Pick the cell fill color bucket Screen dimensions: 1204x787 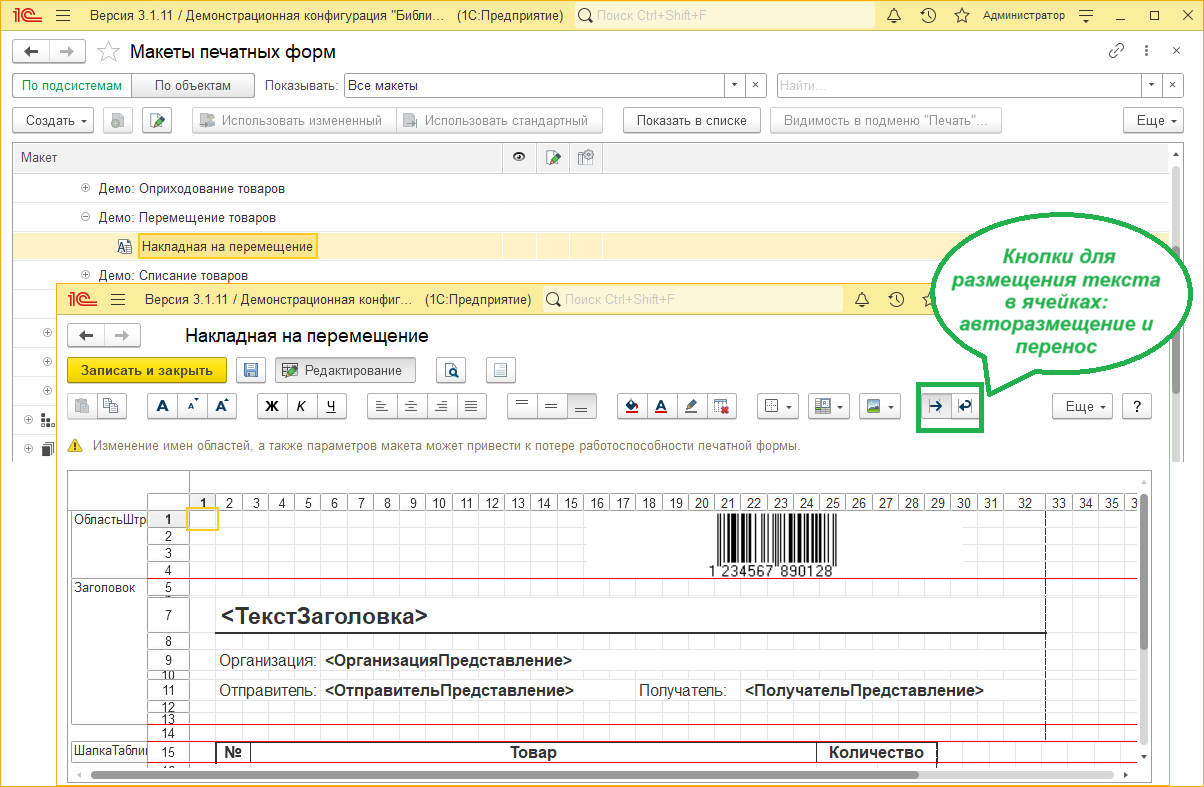[631, 406]
